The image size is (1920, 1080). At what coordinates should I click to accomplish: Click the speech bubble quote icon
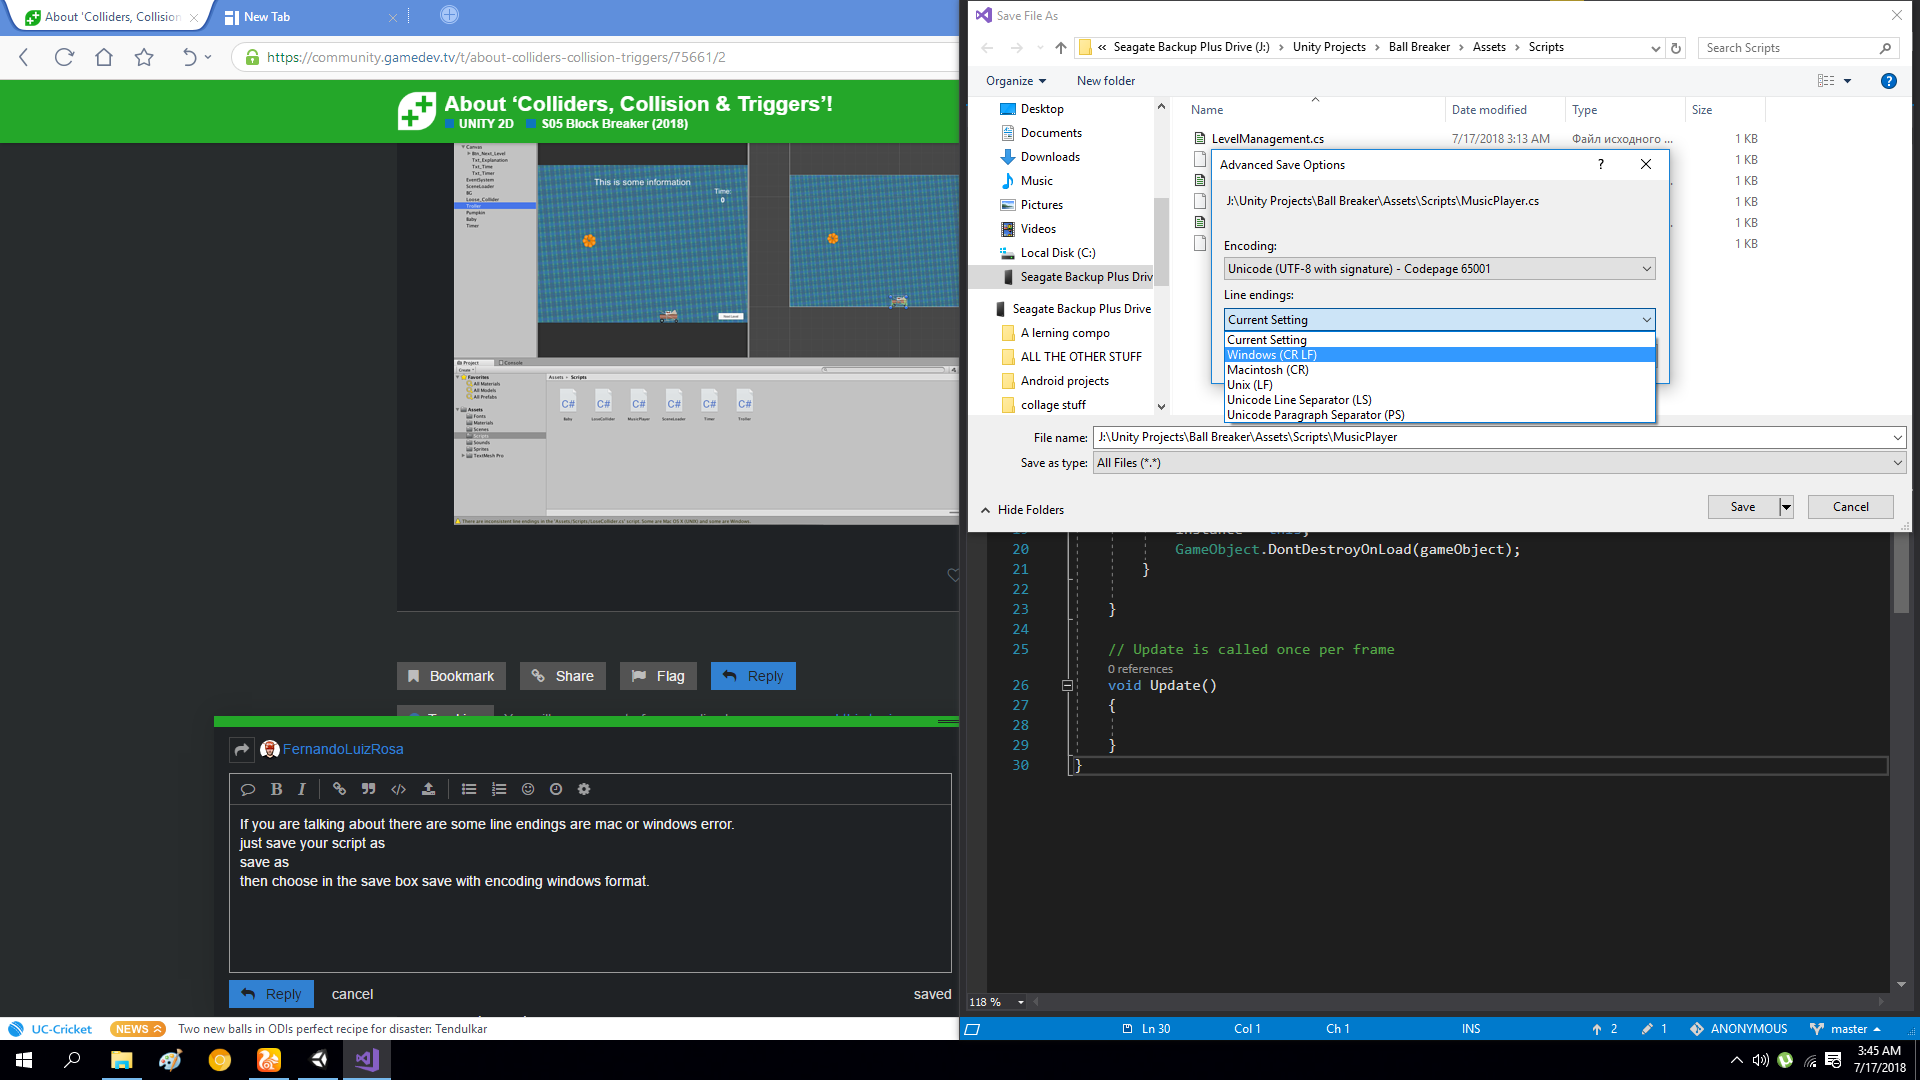pos(248,789)
